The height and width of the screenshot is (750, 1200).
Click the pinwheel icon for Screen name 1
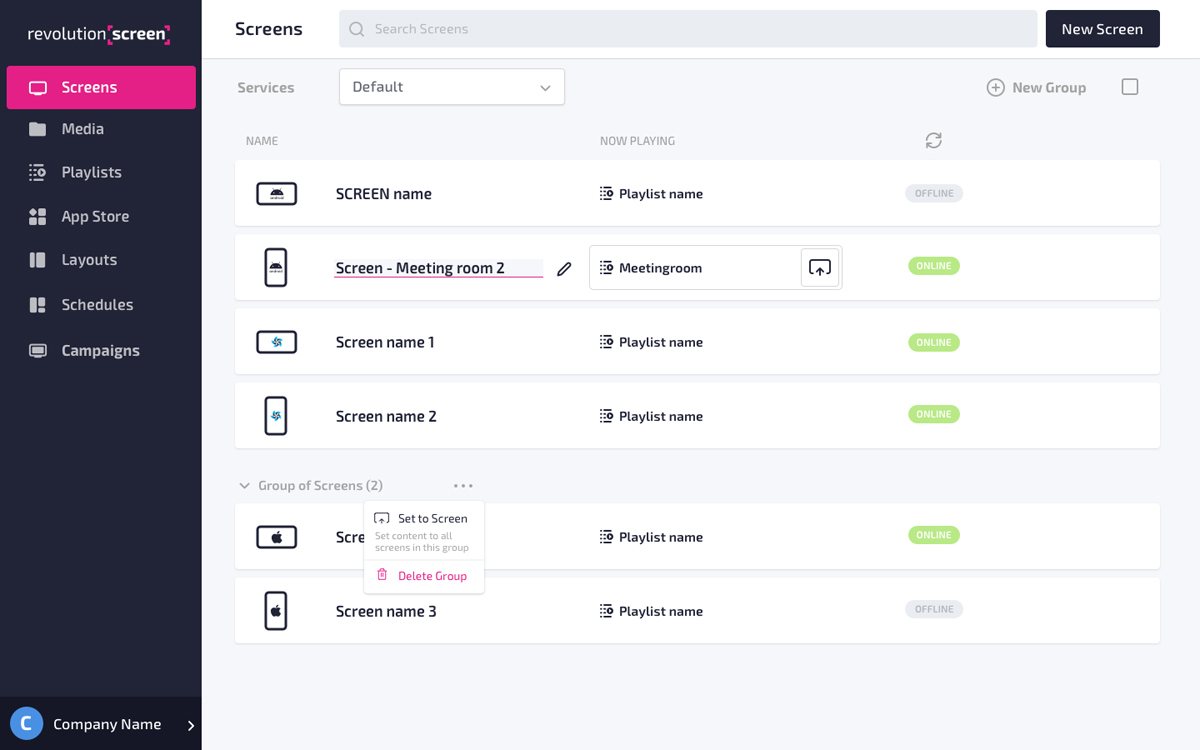click(277, 342)
